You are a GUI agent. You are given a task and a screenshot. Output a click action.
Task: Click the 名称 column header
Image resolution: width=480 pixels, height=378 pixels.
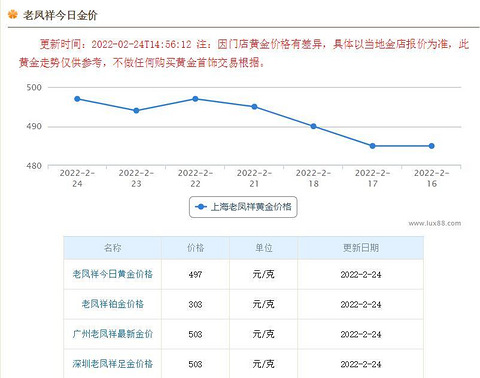pos(113,248)
